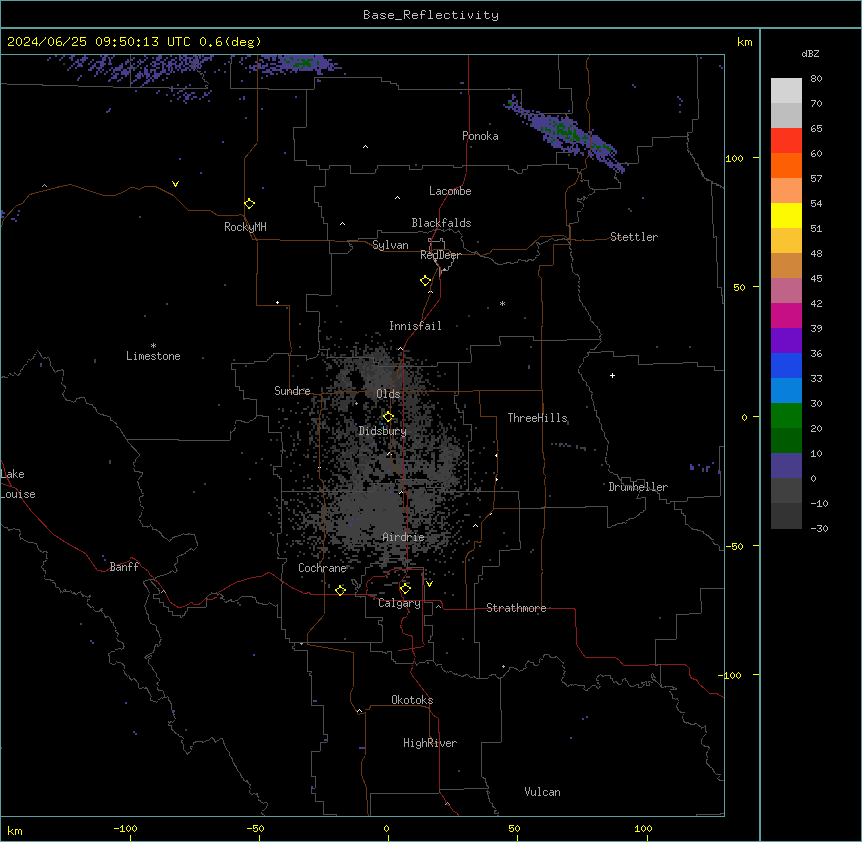This screenshot has height=842, width=862.
Task: Click the Sundre town label
Action: (x=292, y=391)
